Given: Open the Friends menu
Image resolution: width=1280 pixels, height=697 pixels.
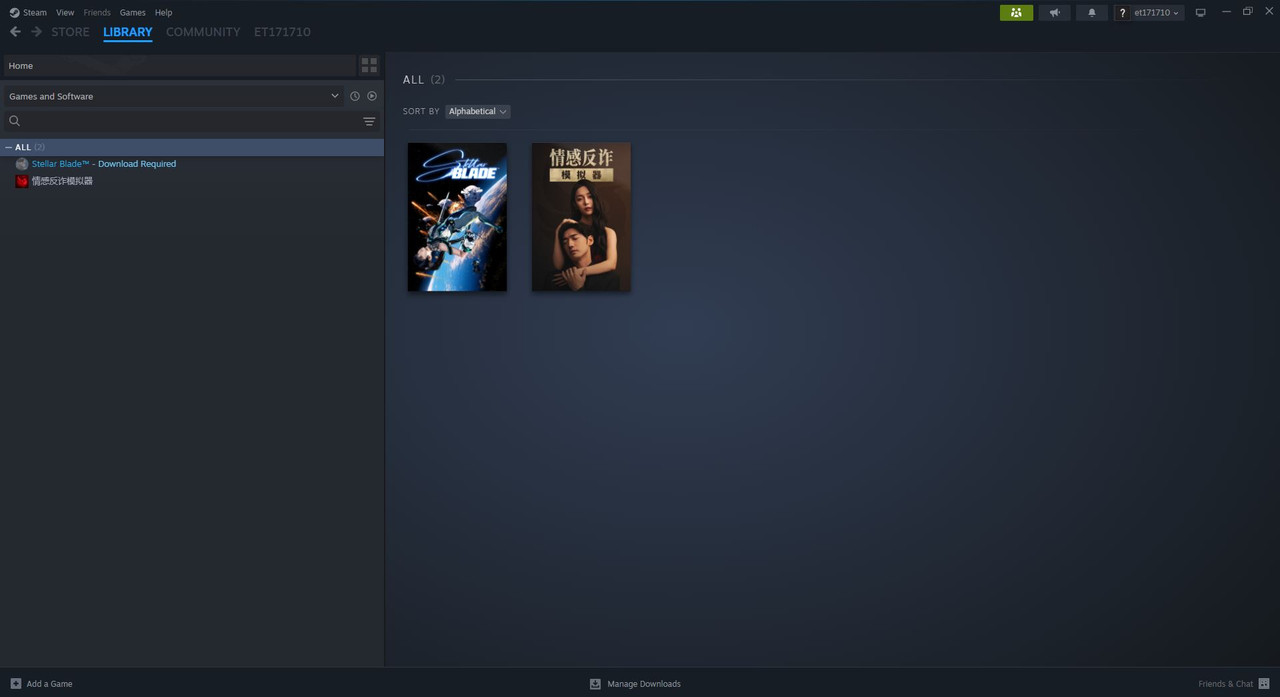Looking at the screenshot, I should pos(97,12).
